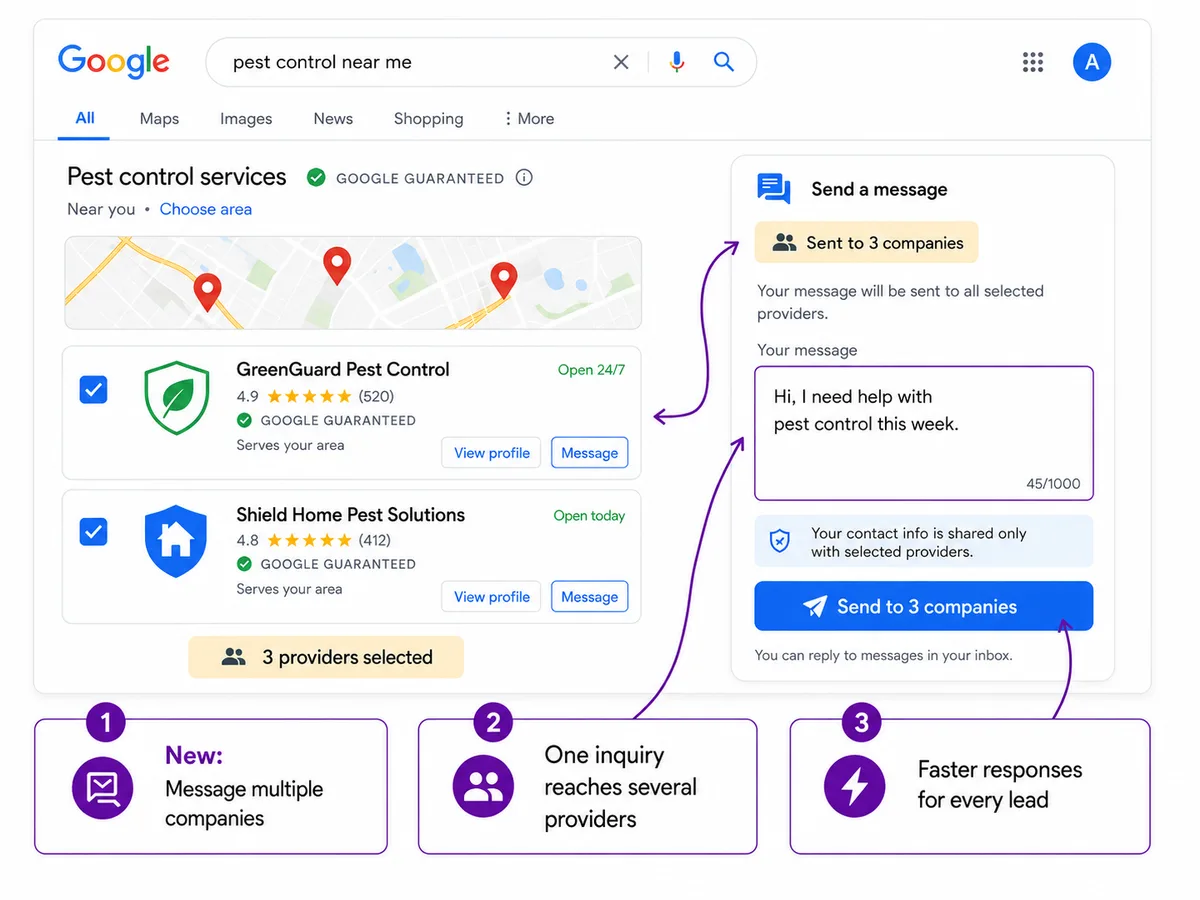
Task: Click the Send a message heading
Action: (x=879, y=189)
